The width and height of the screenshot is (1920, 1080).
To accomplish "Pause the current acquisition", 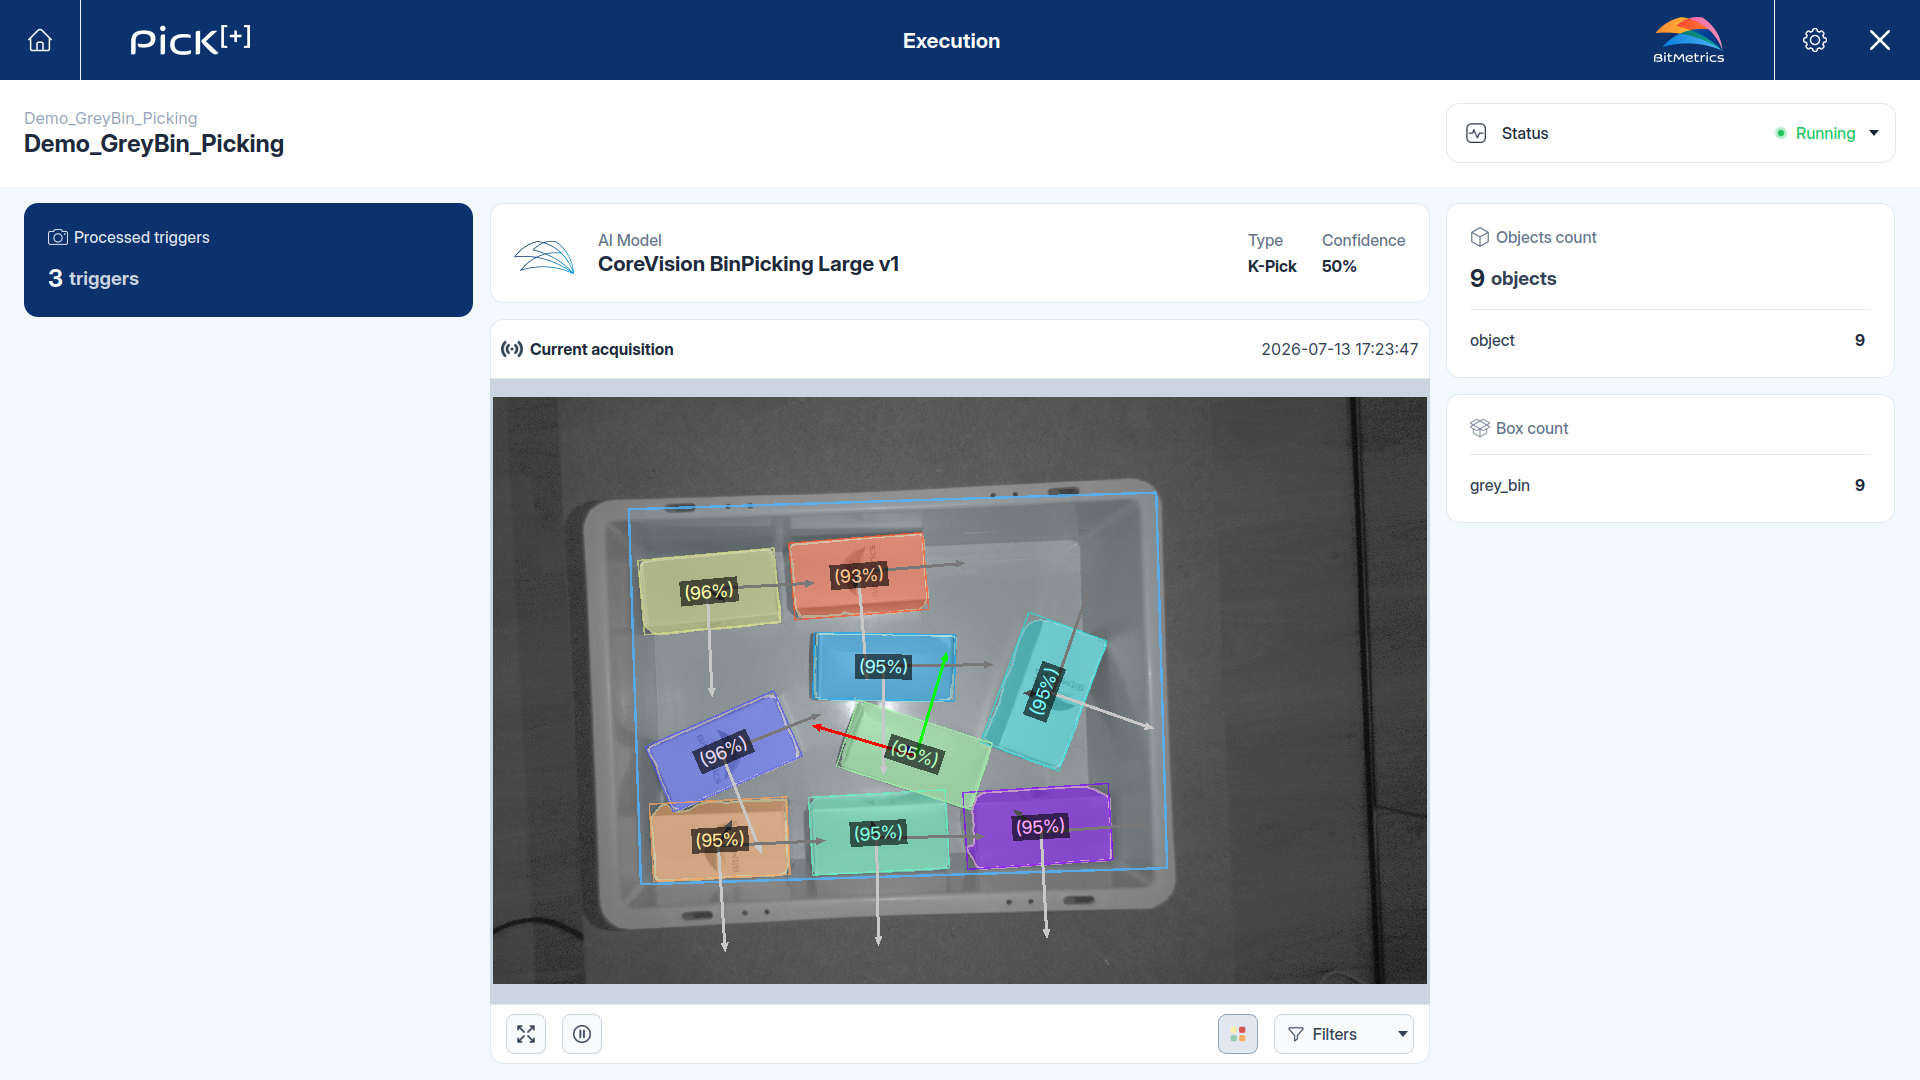I will coord(582,1034).
